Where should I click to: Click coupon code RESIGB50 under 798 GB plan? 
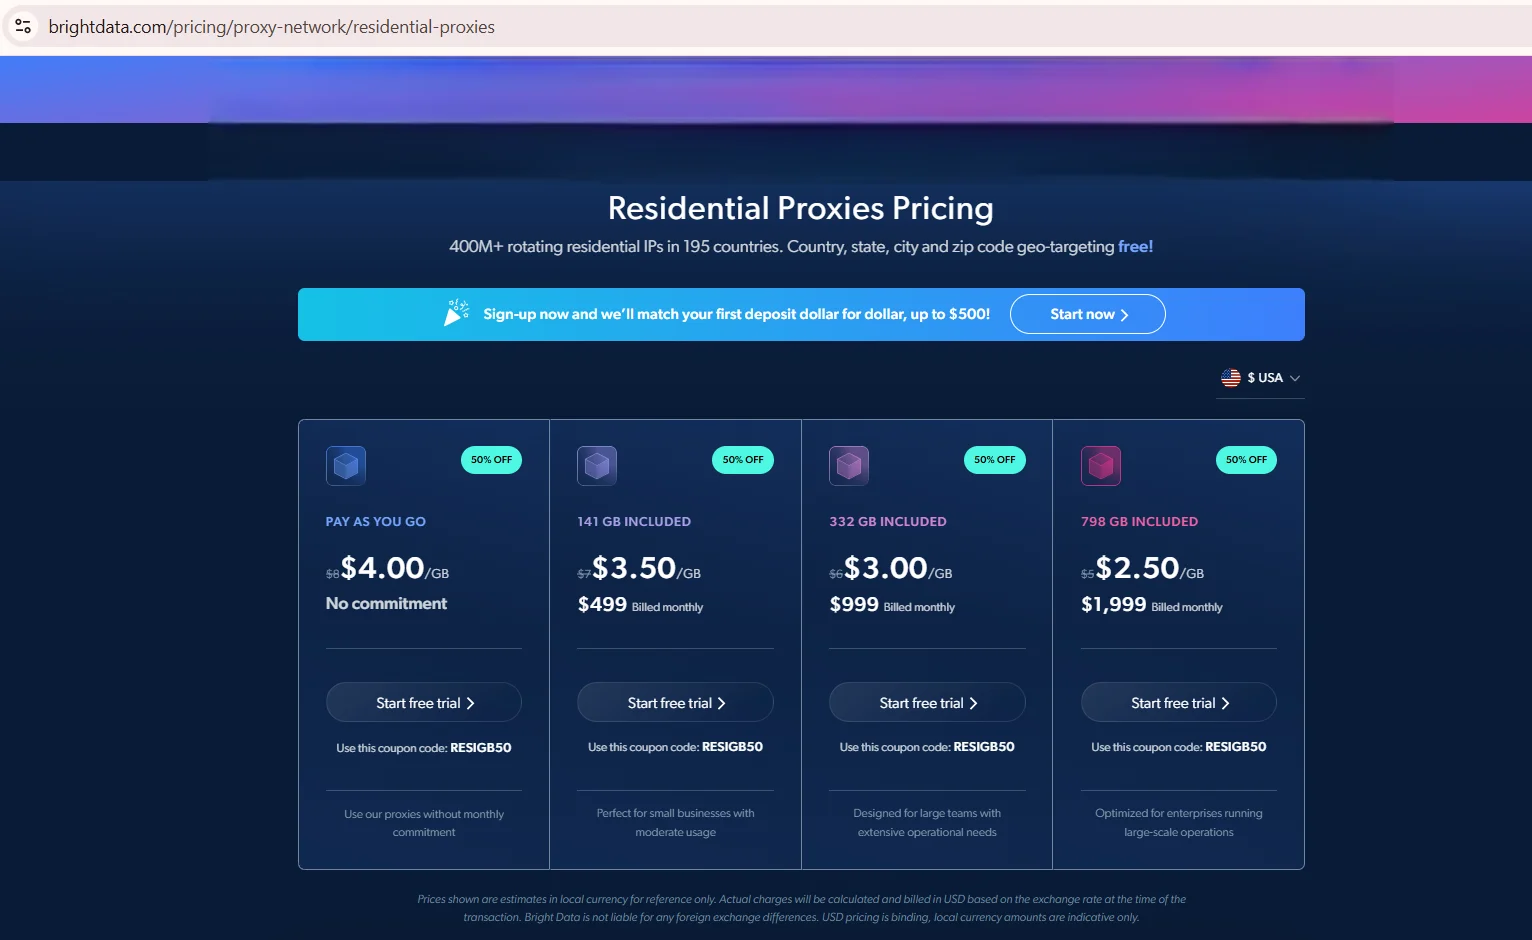pyautogui.click(x=1236, y=747)
